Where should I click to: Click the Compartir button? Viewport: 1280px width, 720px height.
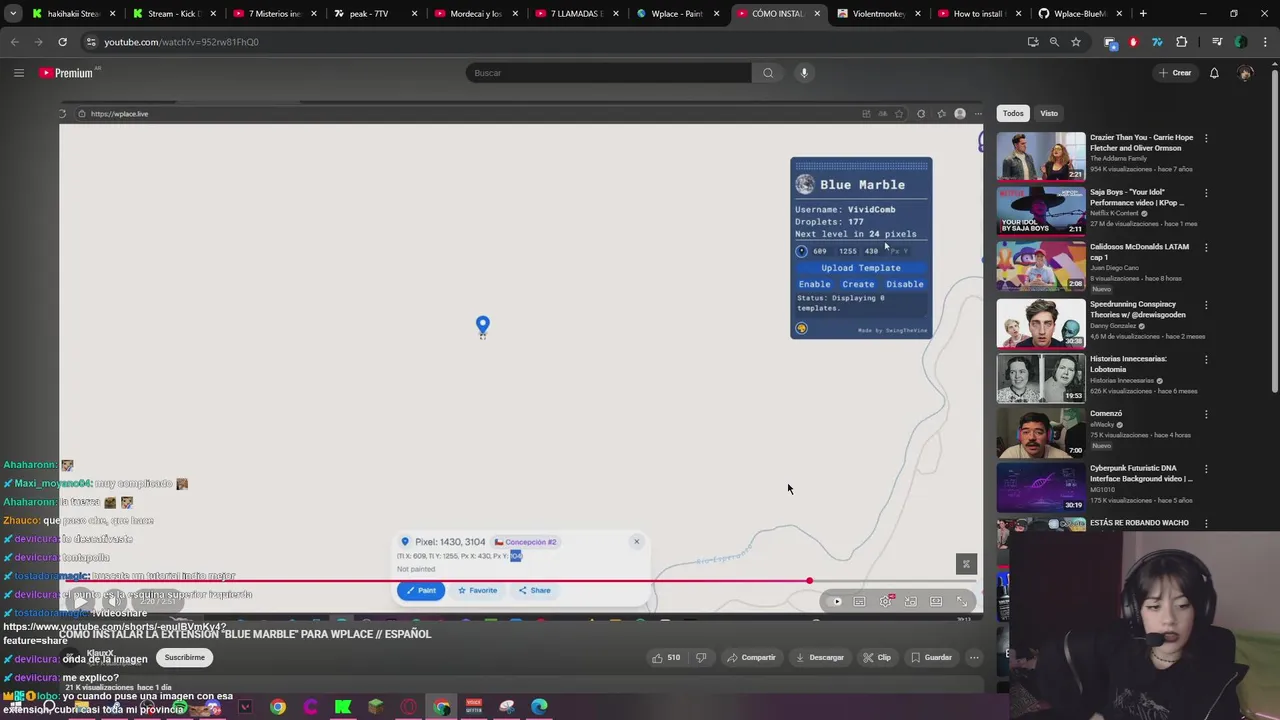point(751,657)
